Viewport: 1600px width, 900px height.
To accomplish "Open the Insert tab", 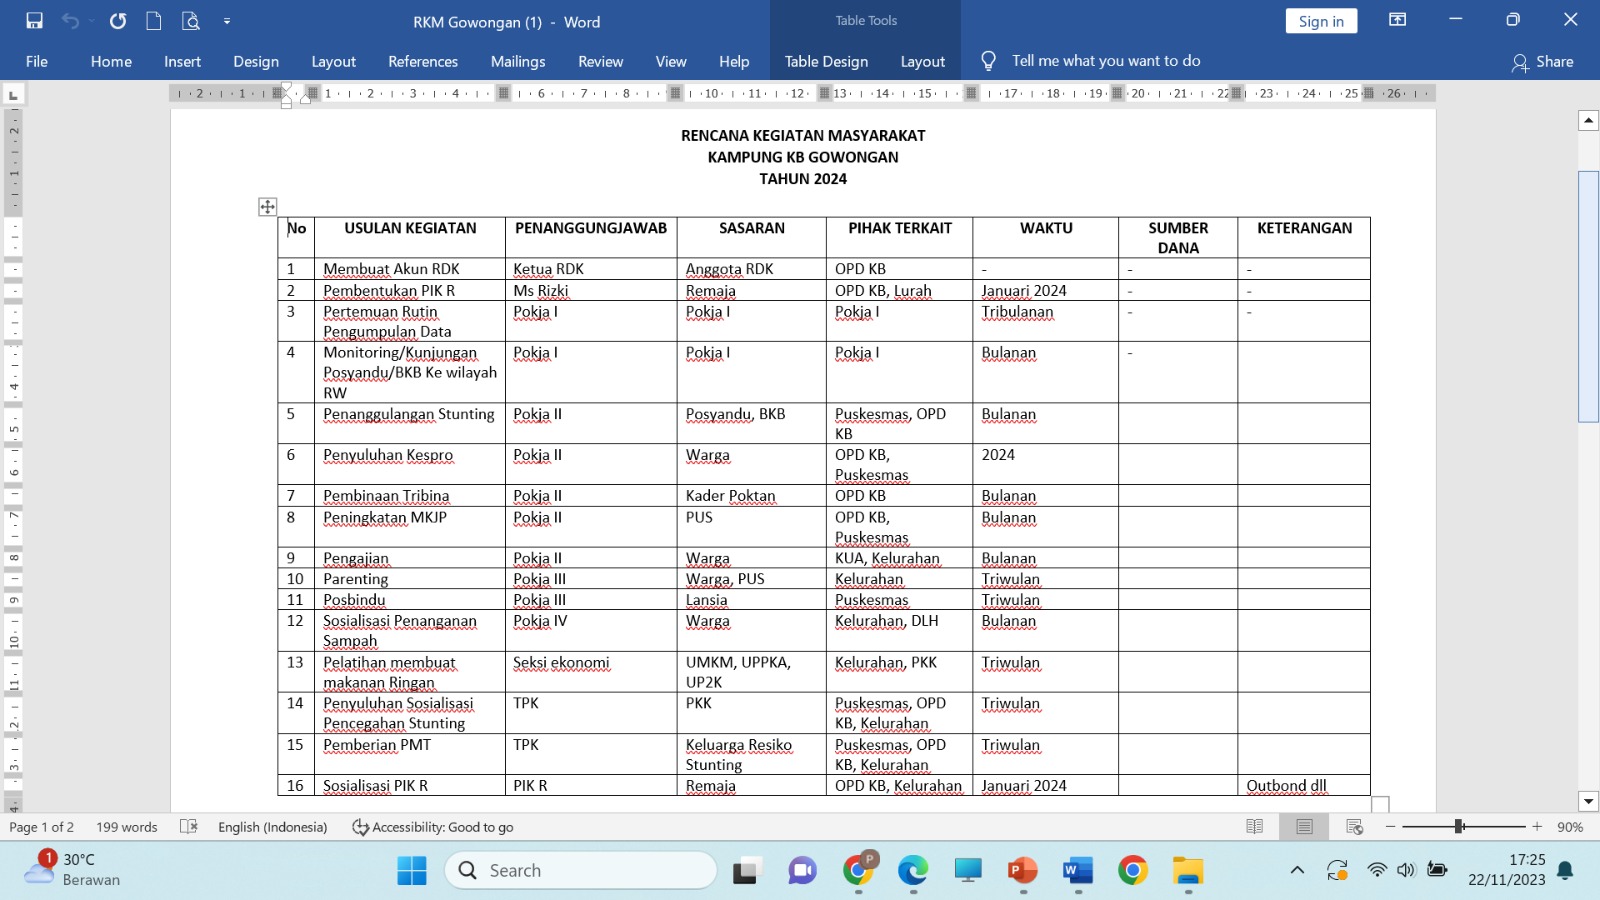I will [182, 61].
